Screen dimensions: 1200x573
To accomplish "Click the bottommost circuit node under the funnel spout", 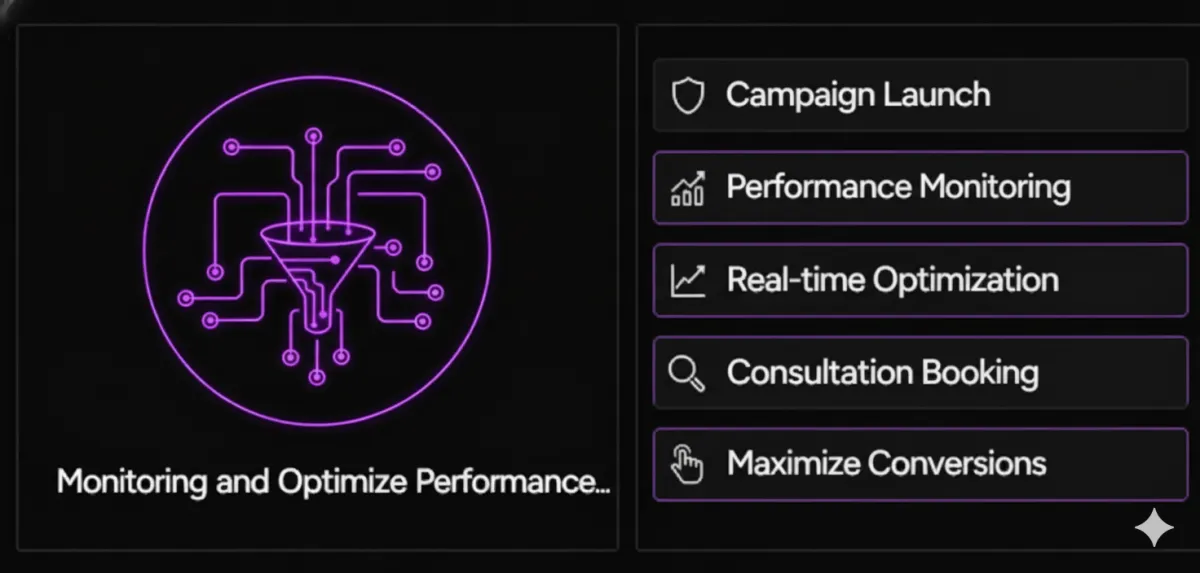I will tap(316, 377).
